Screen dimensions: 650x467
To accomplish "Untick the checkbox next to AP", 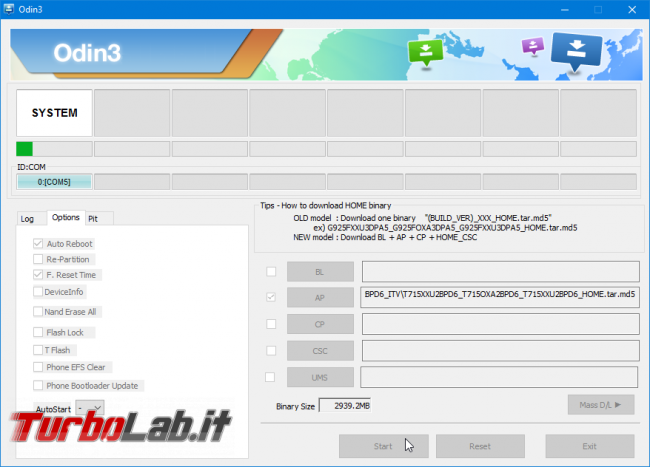I will [271, 297].
